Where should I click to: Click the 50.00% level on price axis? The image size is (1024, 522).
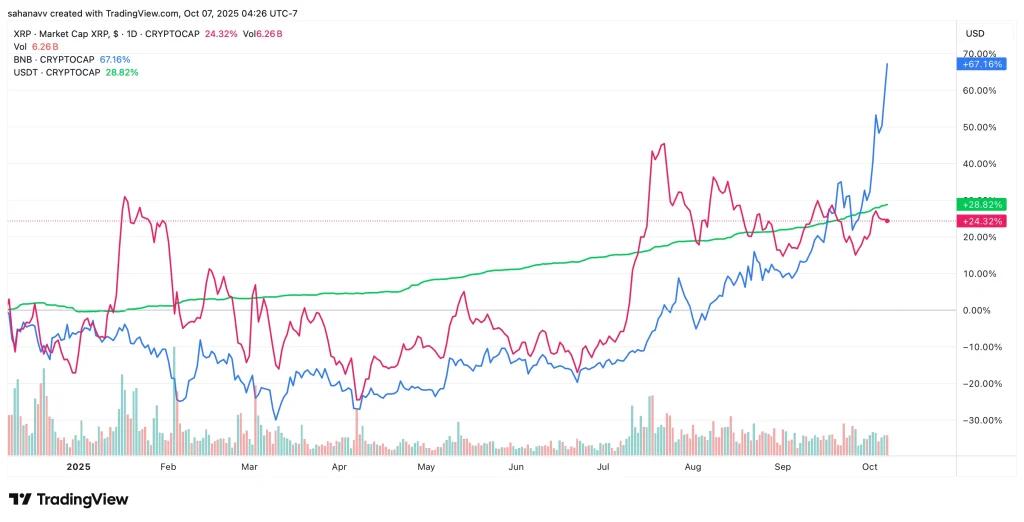(977, 127)
